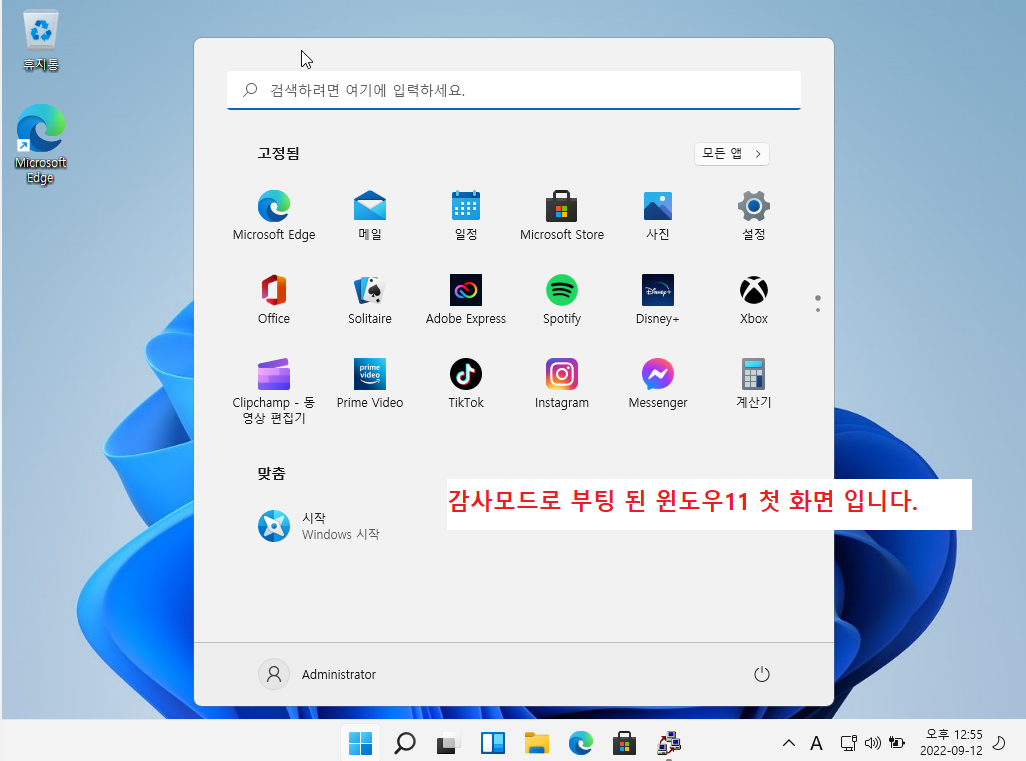
Task: Open Microsoft Store pinned app
Action: point(561,216)
